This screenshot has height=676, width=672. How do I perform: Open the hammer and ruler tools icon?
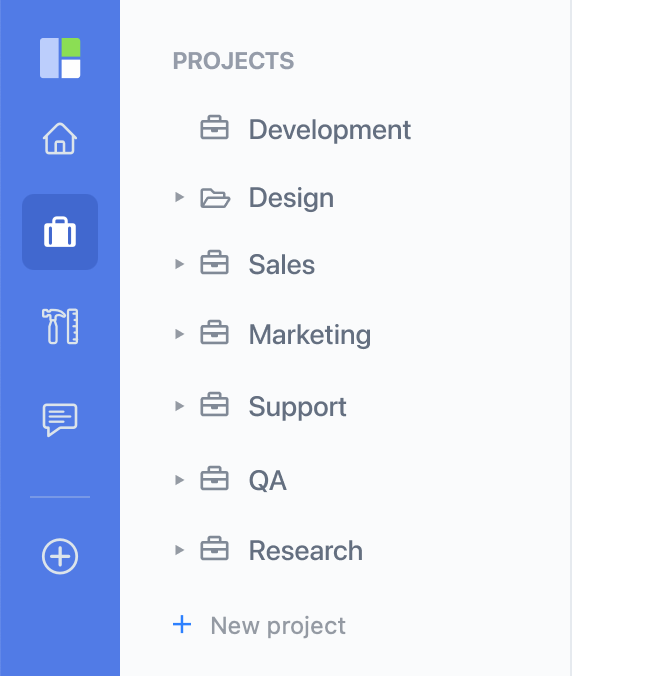[60, 326]
